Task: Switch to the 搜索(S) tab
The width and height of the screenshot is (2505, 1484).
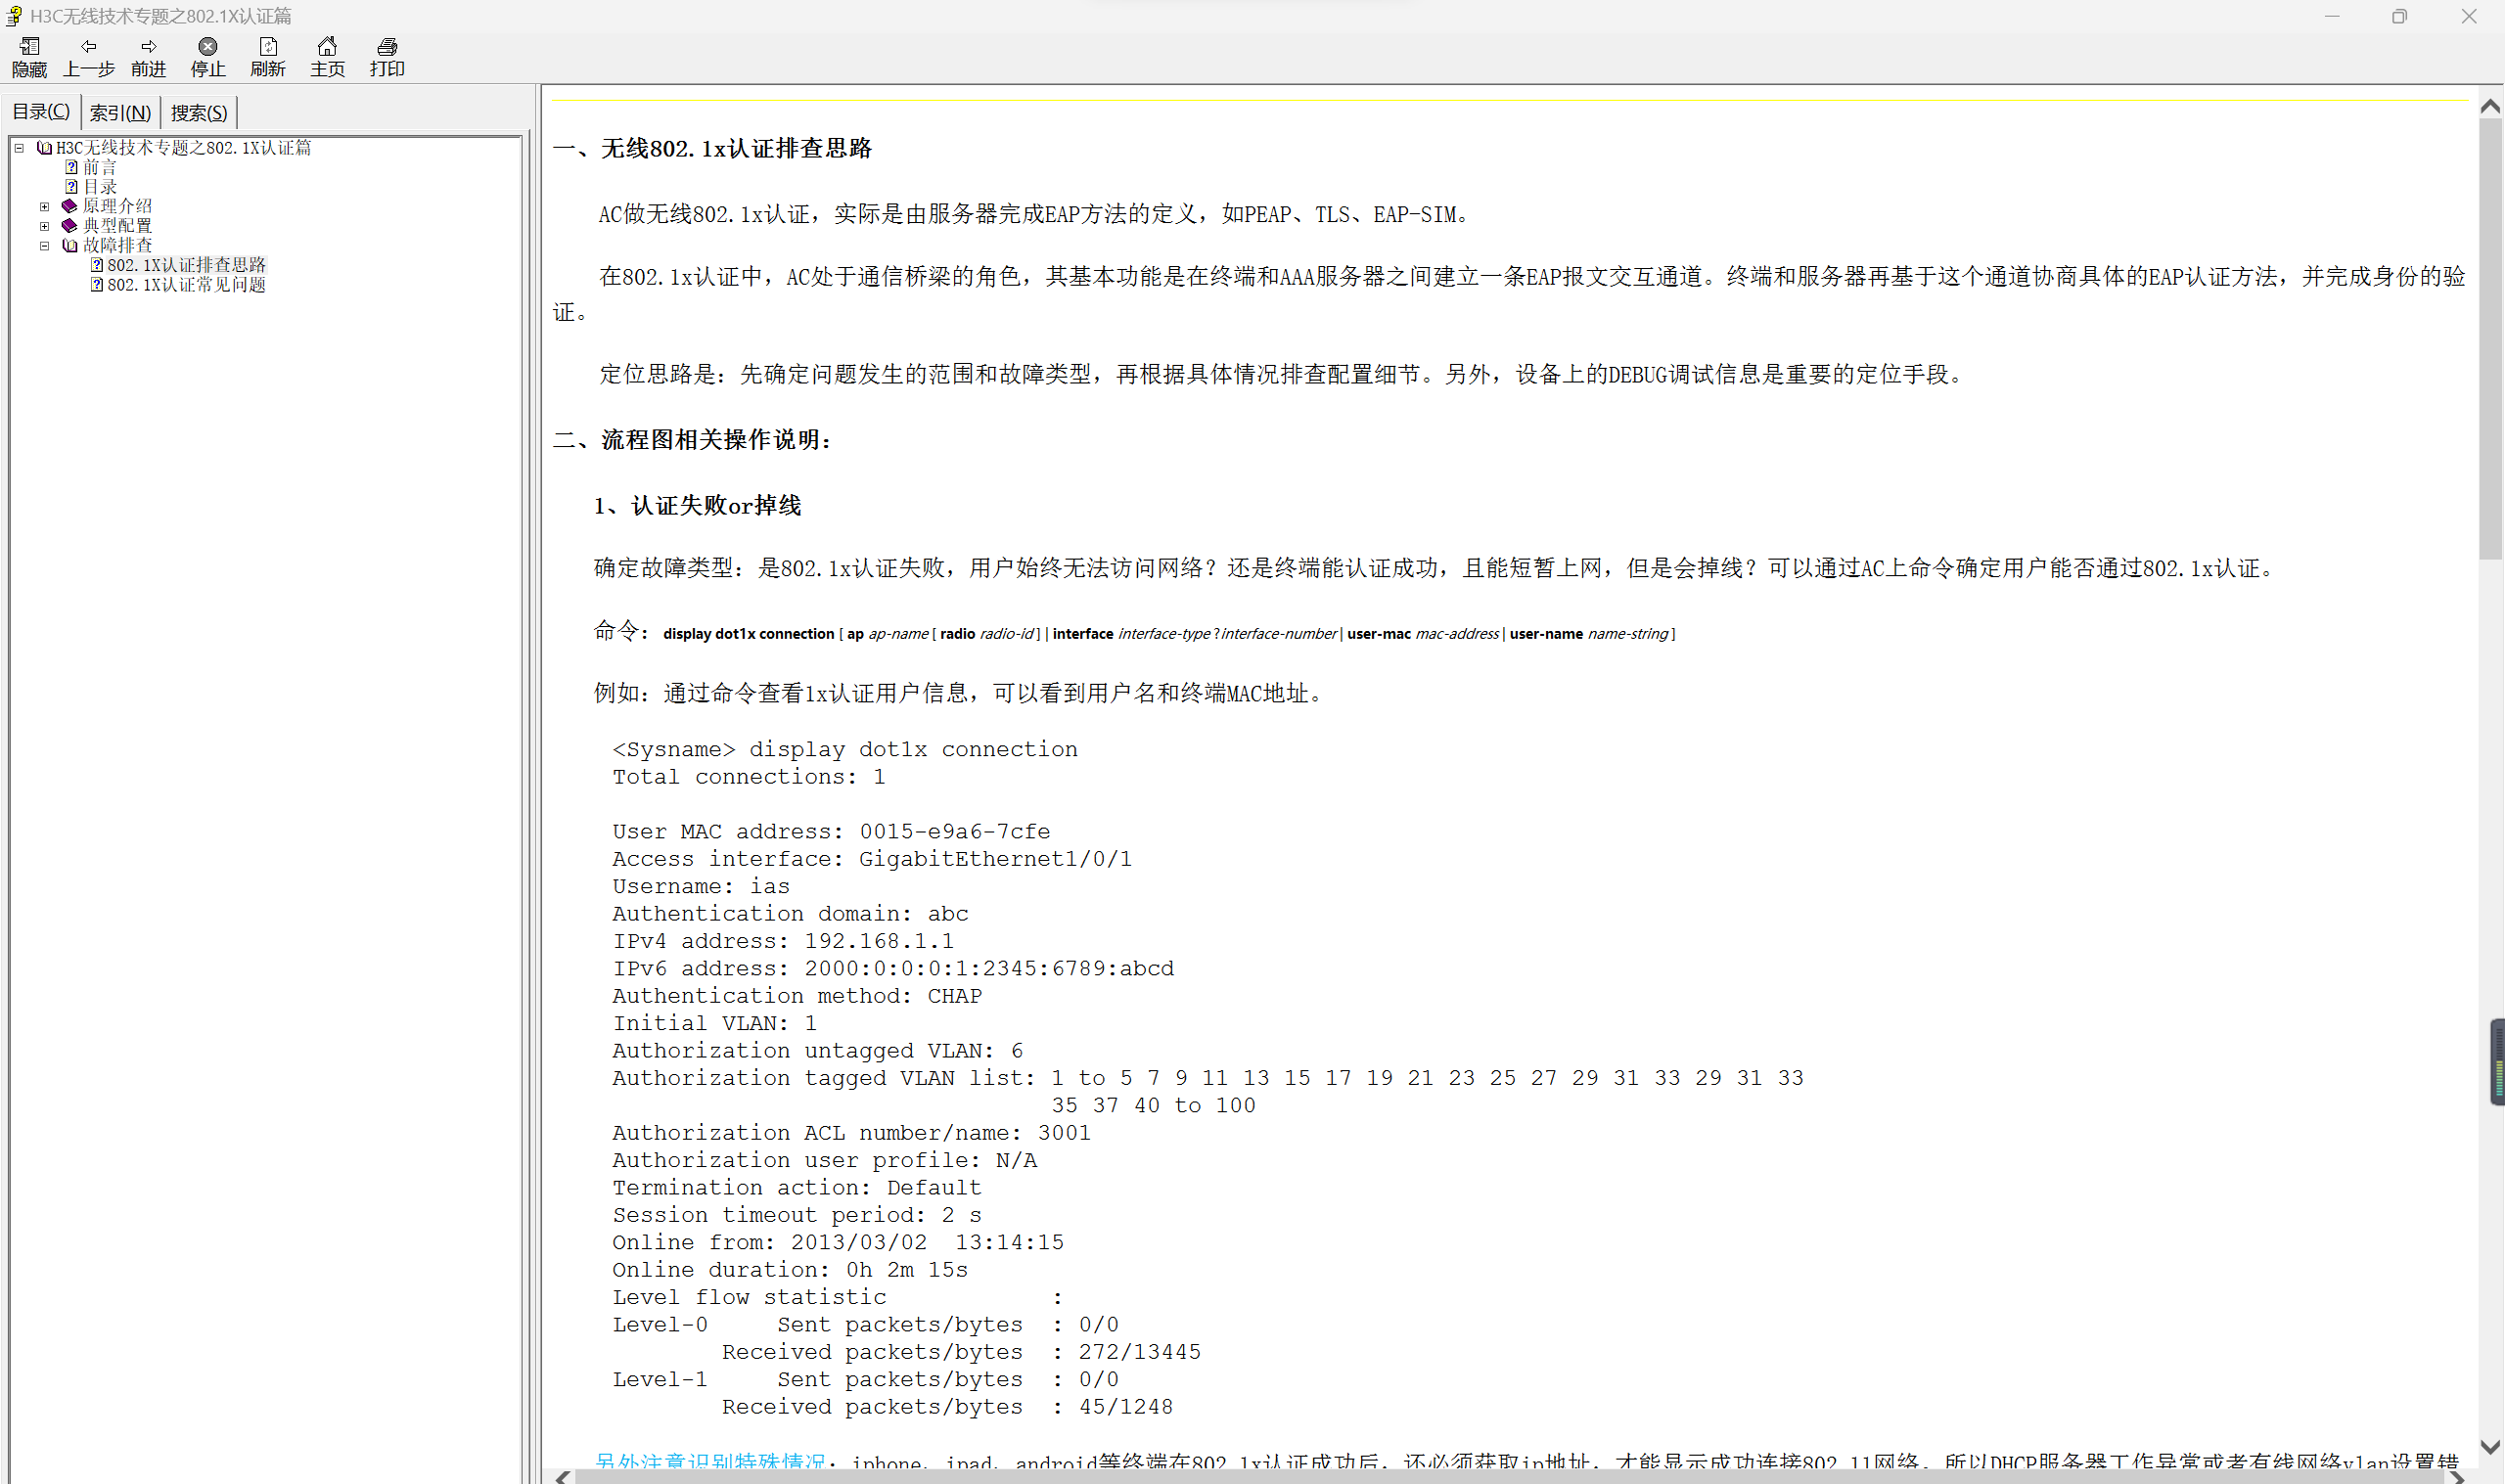Action: coord(199,113)
